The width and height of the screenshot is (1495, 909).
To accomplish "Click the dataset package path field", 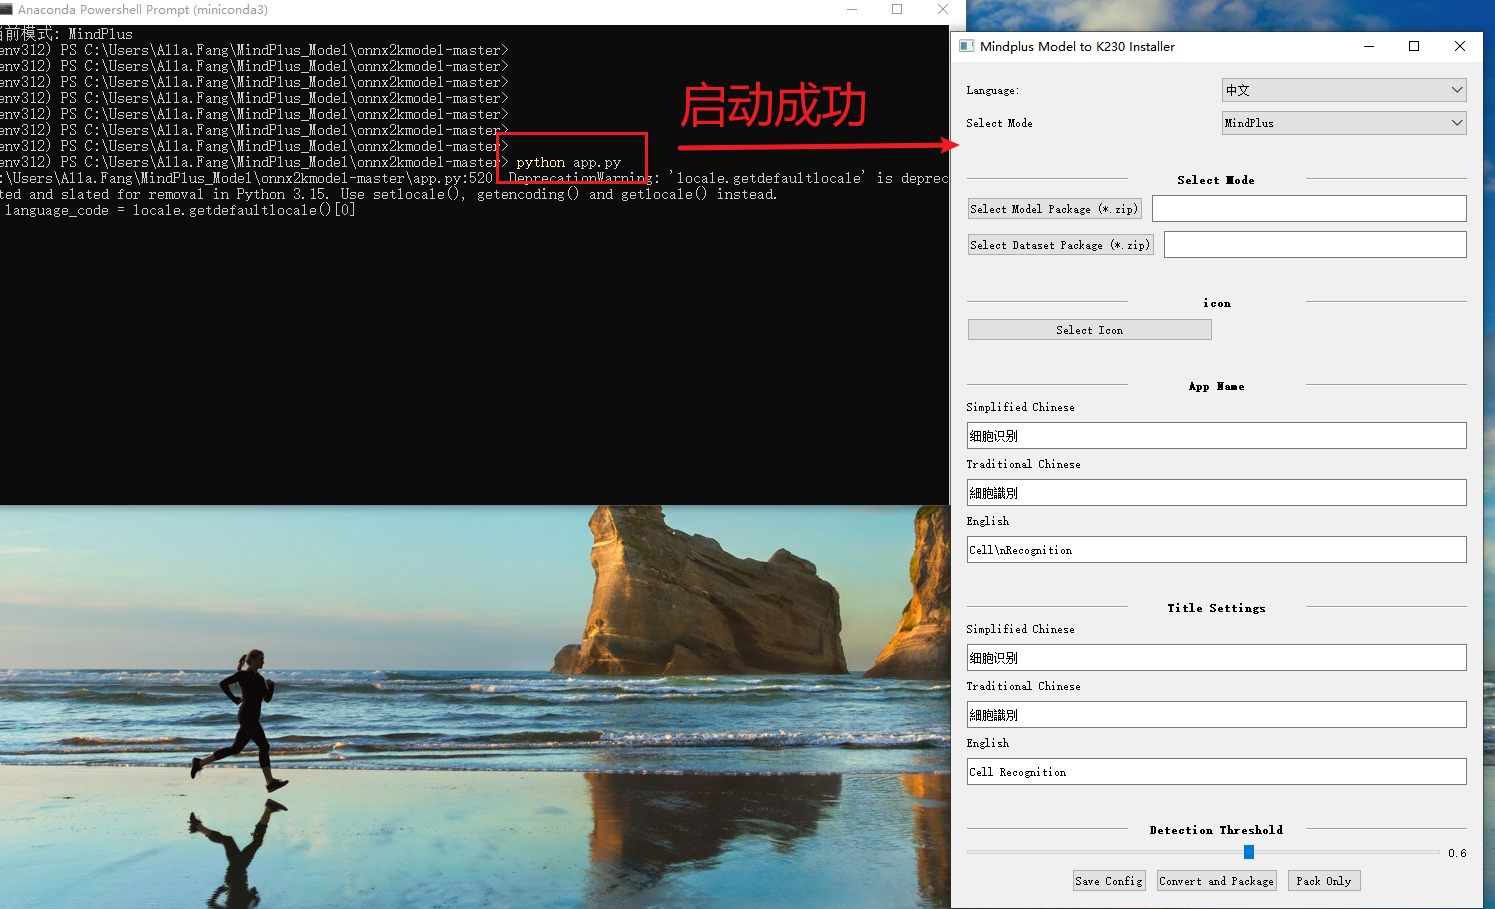I will pos(1314,245).
